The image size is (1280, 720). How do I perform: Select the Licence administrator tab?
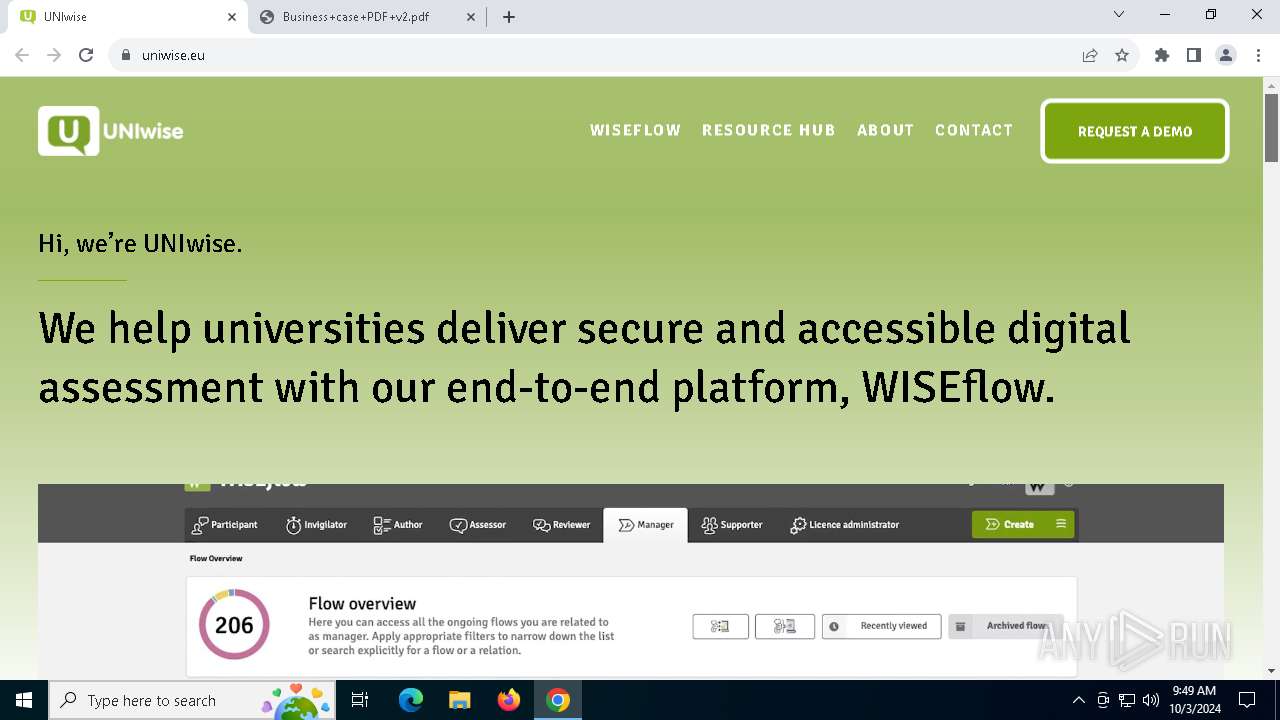[x=845, y=525]
